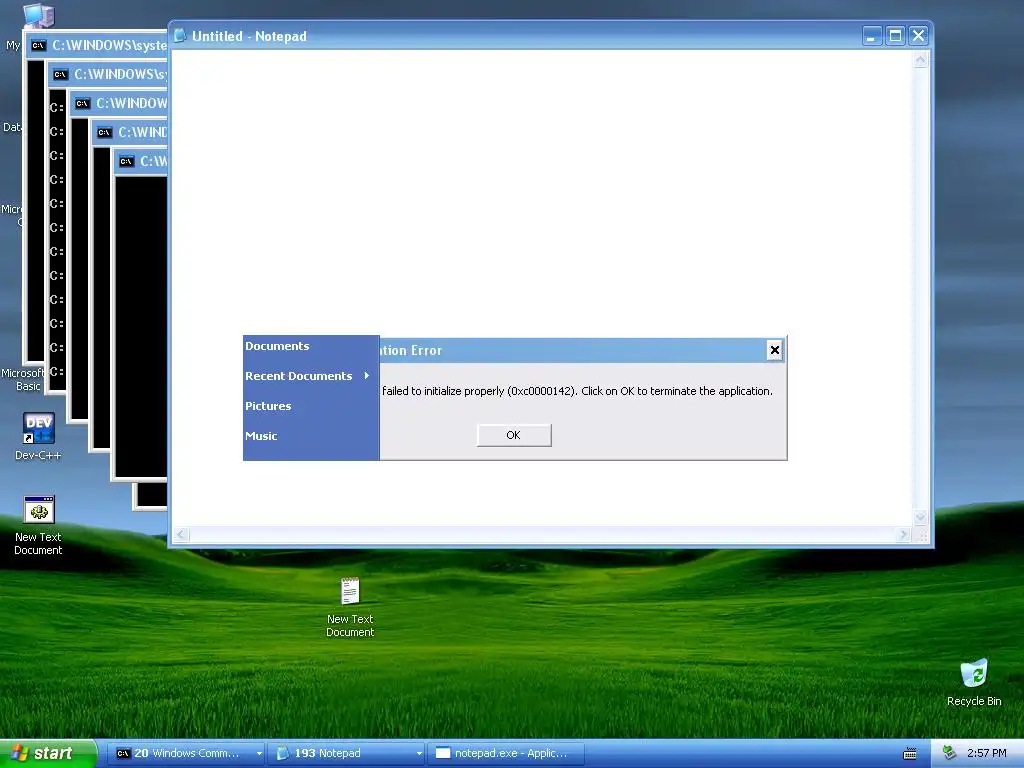Select the gear New Text Document icon
Image resolution: width=1024 pixels, height=768 pixels.
39,525
